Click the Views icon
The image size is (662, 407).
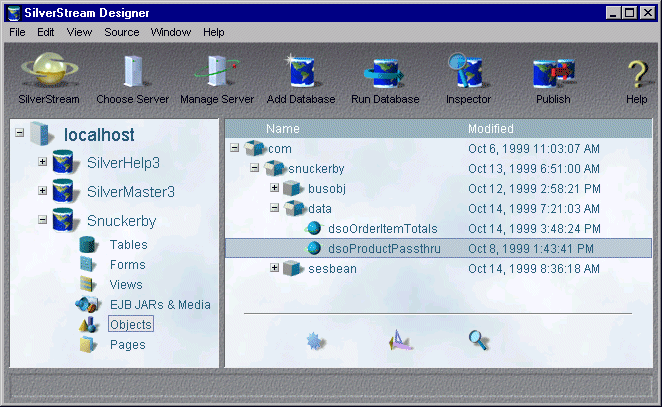pos(87,284)
